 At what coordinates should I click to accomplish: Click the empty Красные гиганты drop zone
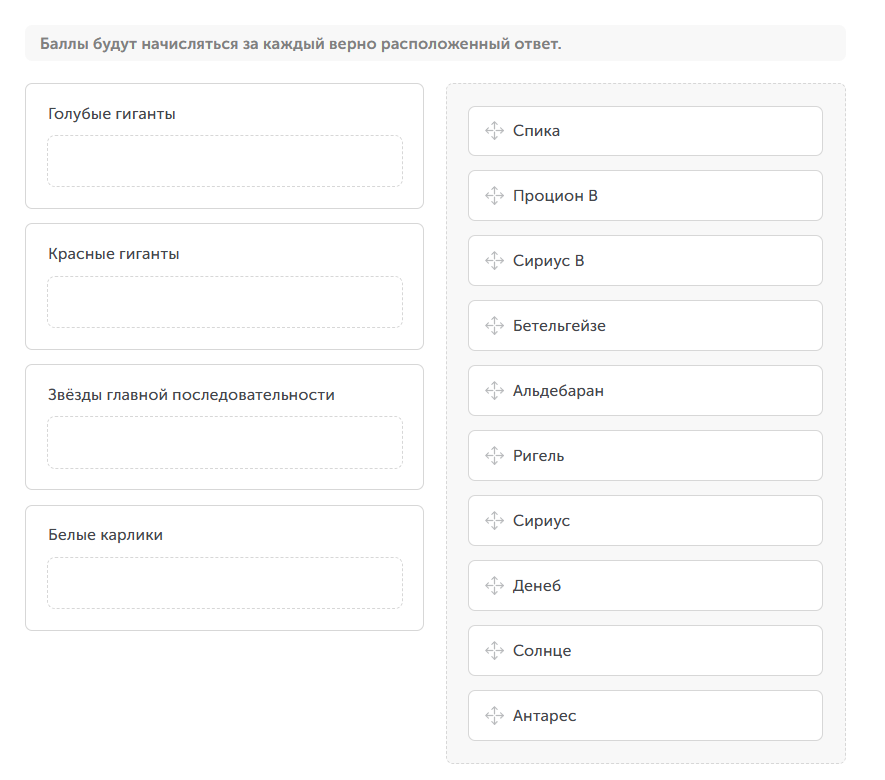coord(225,302)
